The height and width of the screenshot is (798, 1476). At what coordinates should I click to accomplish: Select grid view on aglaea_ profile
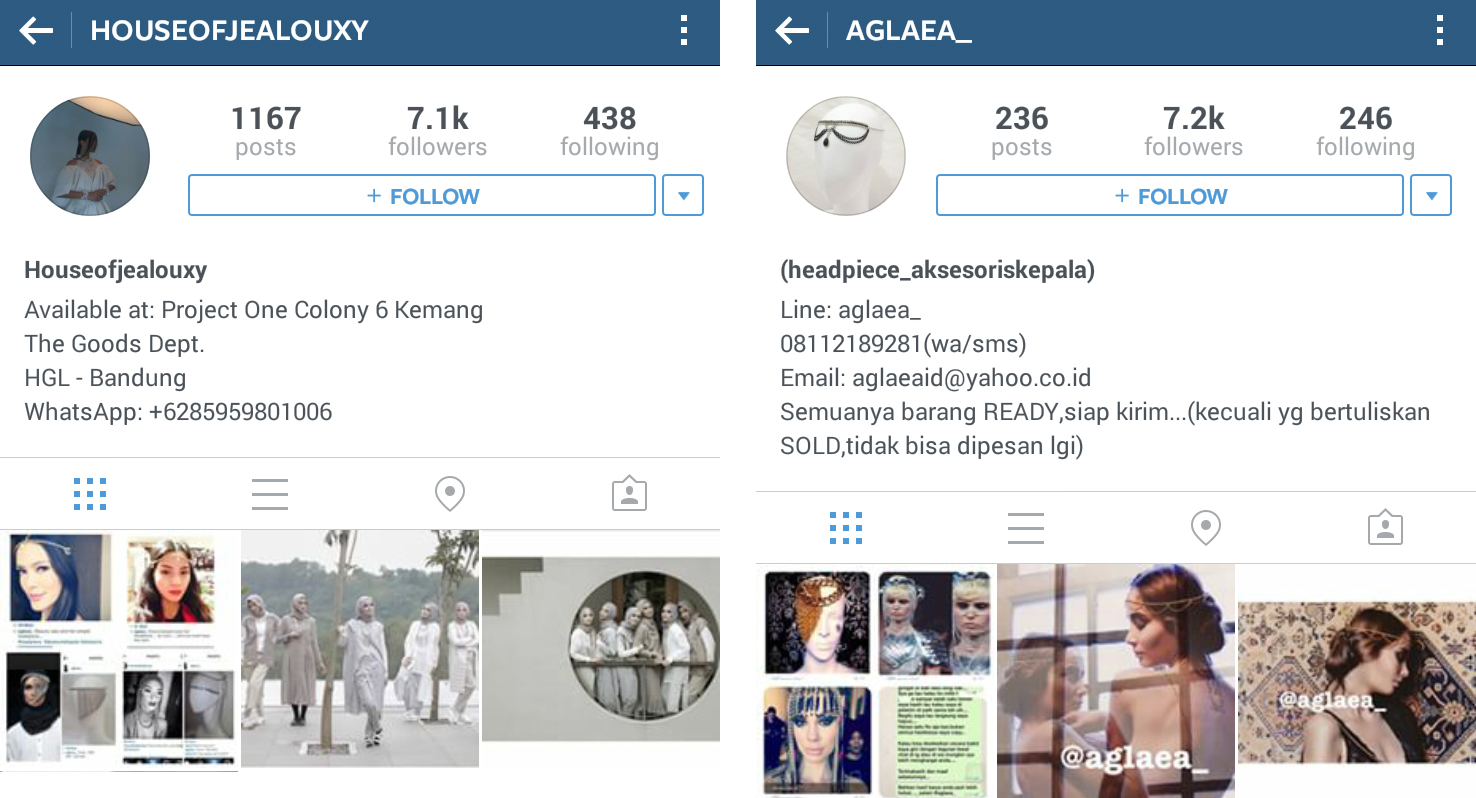coord(846,528)
